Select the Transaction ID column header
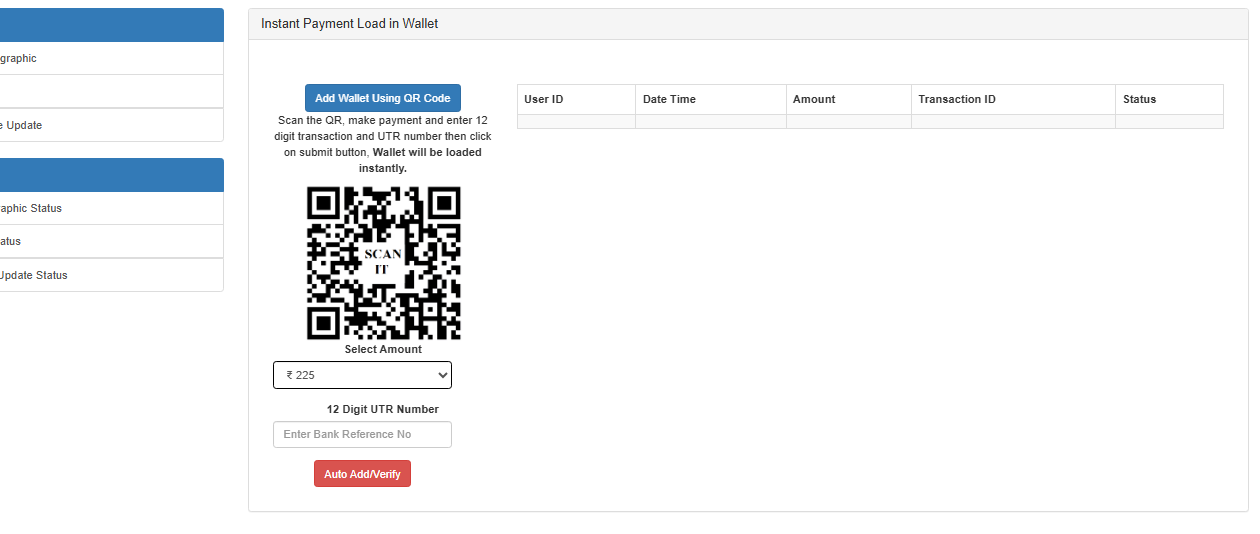The width and height of the screenshot is (1260, 534). 1013,99
